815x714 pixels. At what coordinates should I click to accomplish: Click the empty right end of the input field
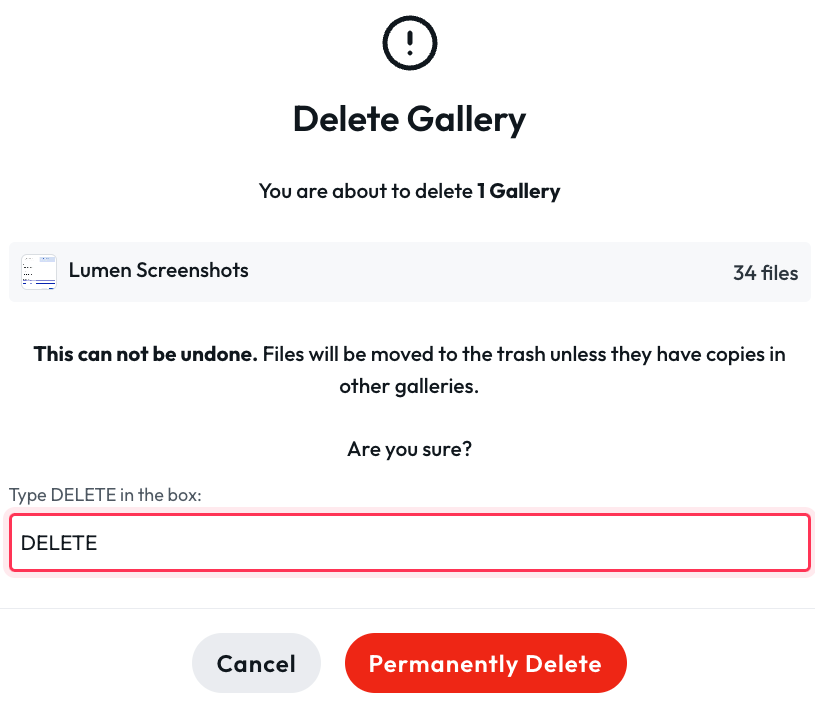[x=676, y=543]
